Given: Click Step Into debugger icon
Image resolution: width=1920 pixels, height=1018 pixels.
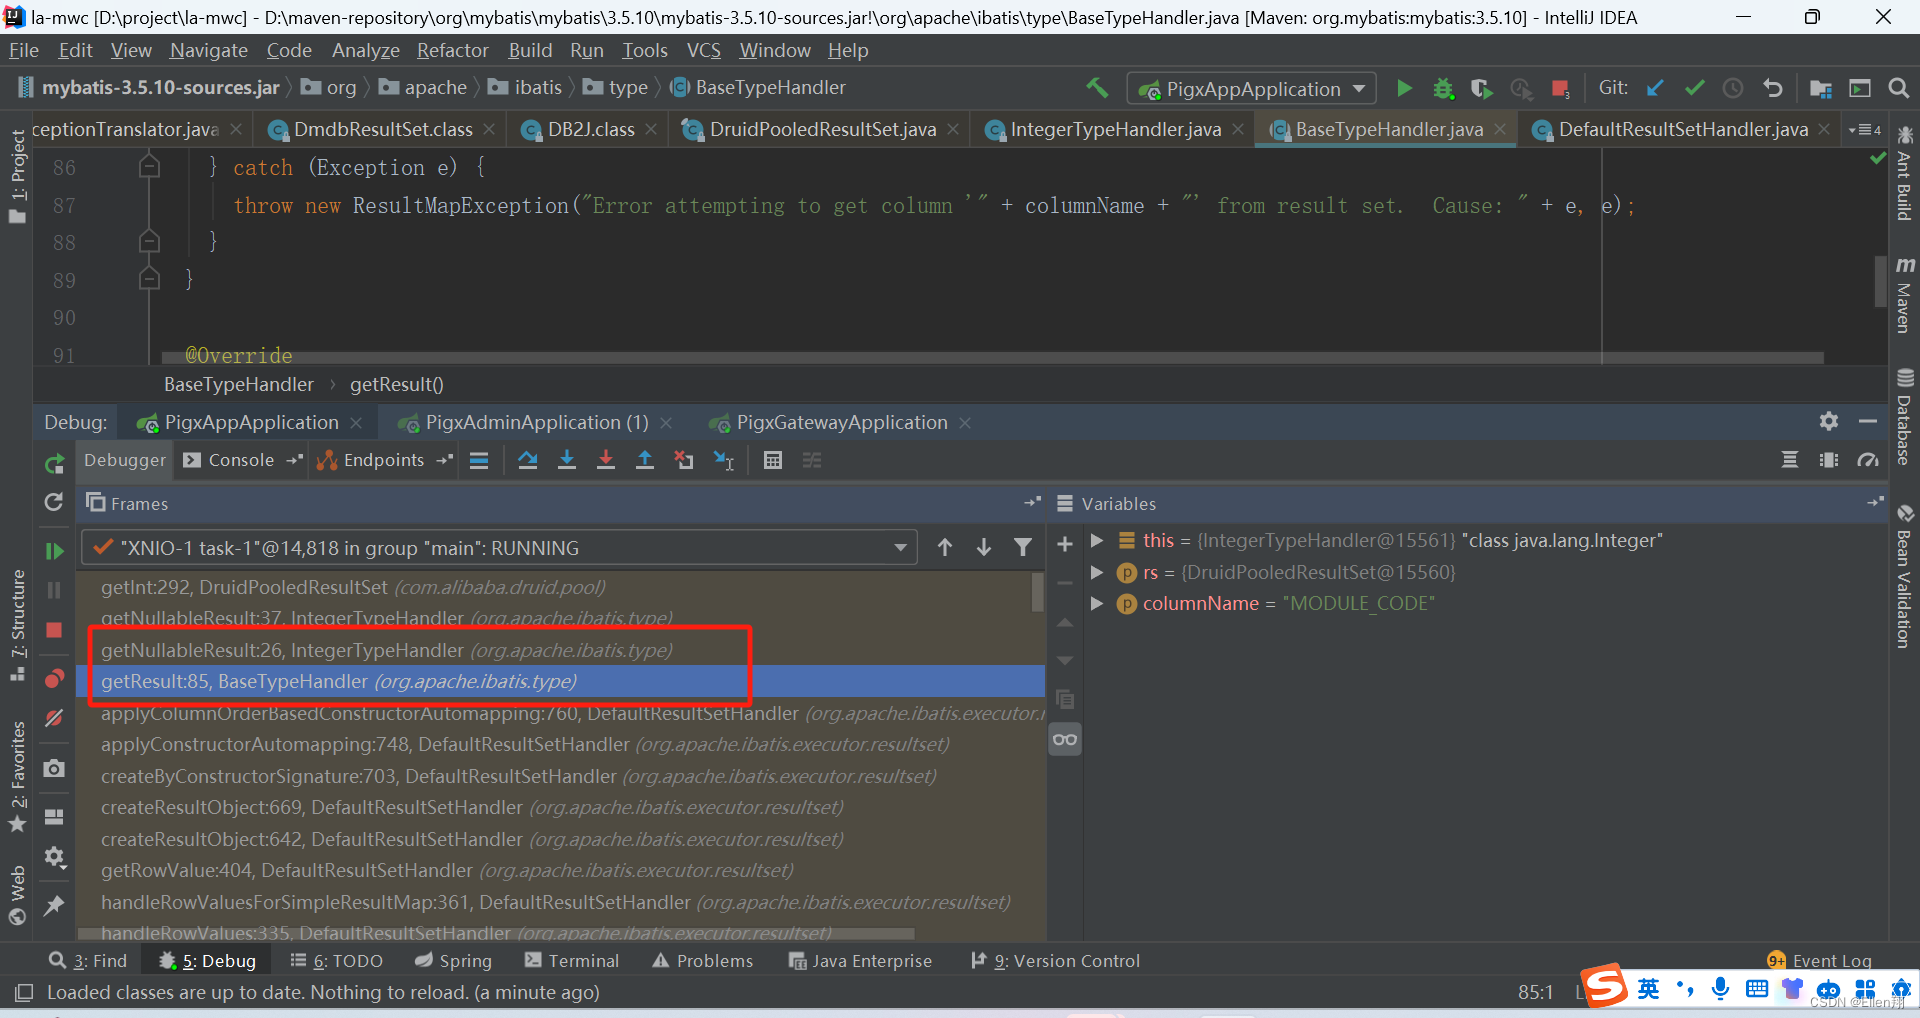Looking at the screenshot, I should click(567, 460).
